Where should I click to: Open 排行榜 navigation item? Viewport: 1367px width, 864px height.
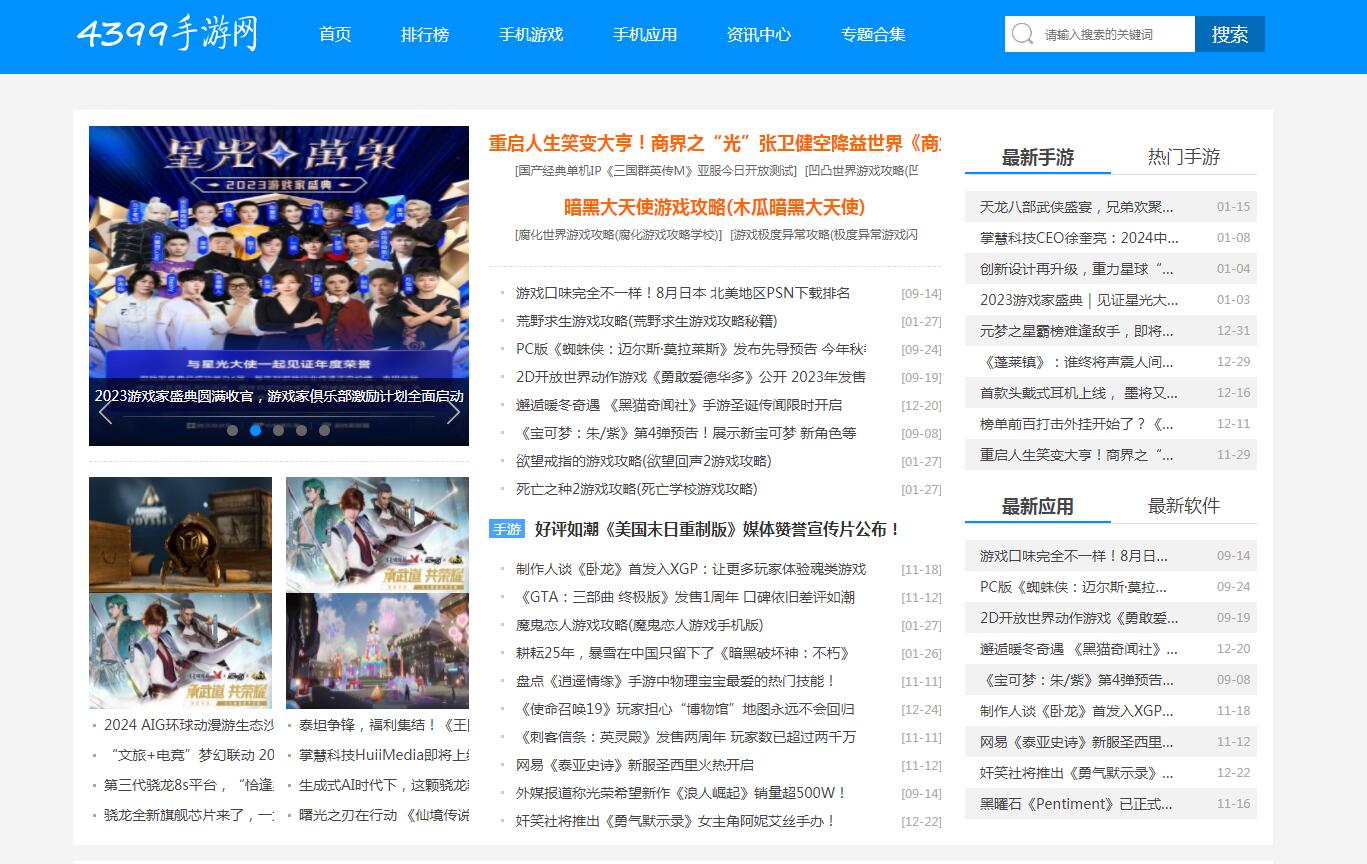425,34
